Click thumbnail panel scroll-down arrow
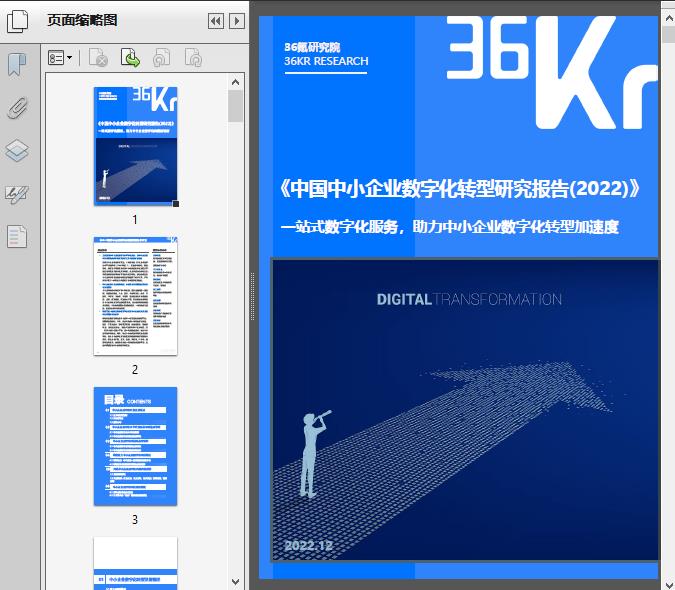Image resolution: width=675 pixels, height=590 pixels. point(235,581)
